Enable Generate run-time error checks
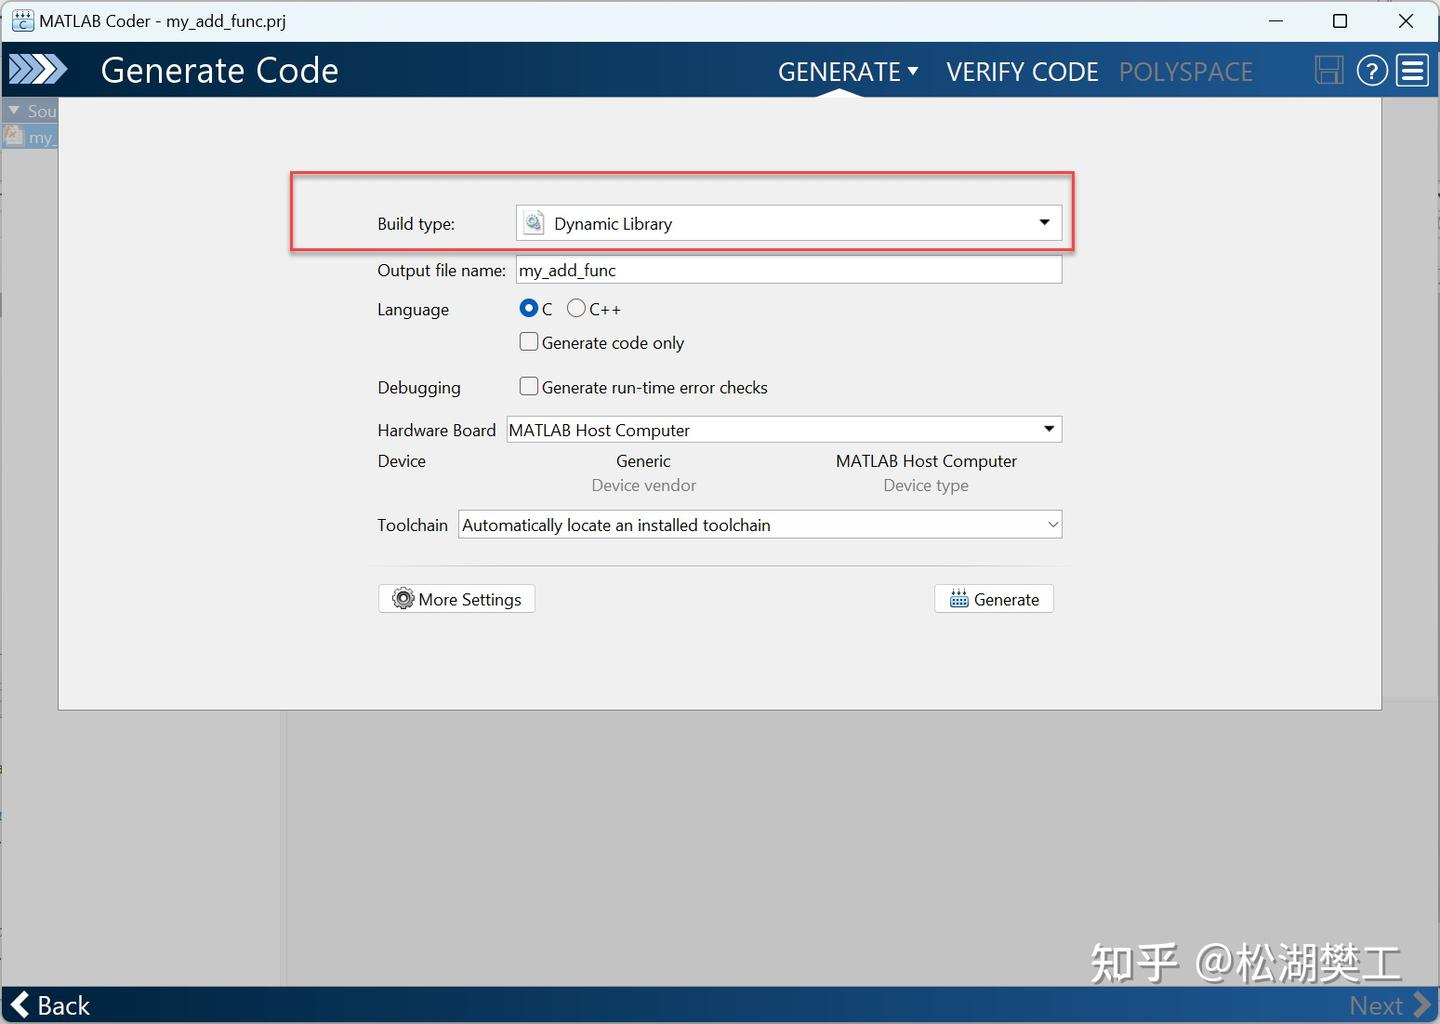1440x1024 pixels. [x=529, y=386]
